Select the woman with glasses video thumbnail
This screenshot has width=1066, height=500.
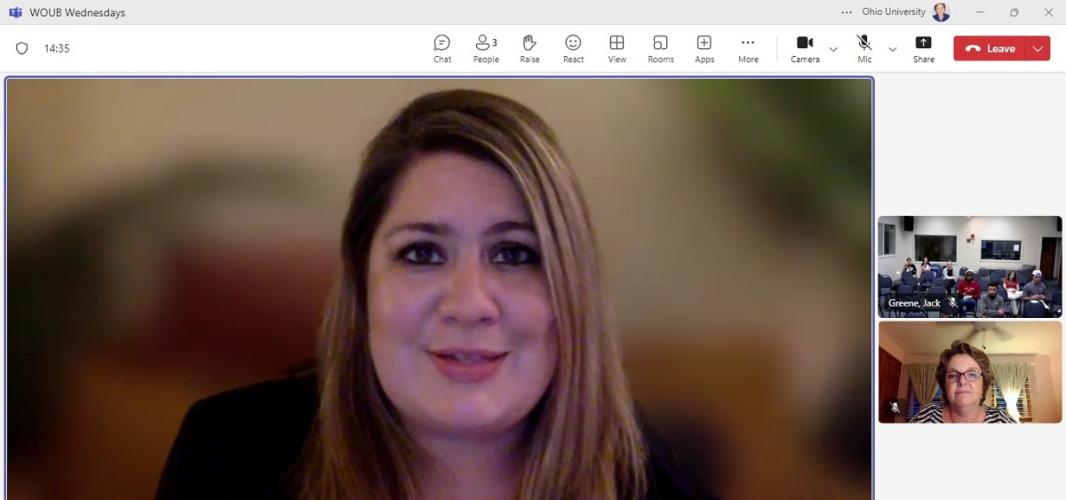(969, 372)
